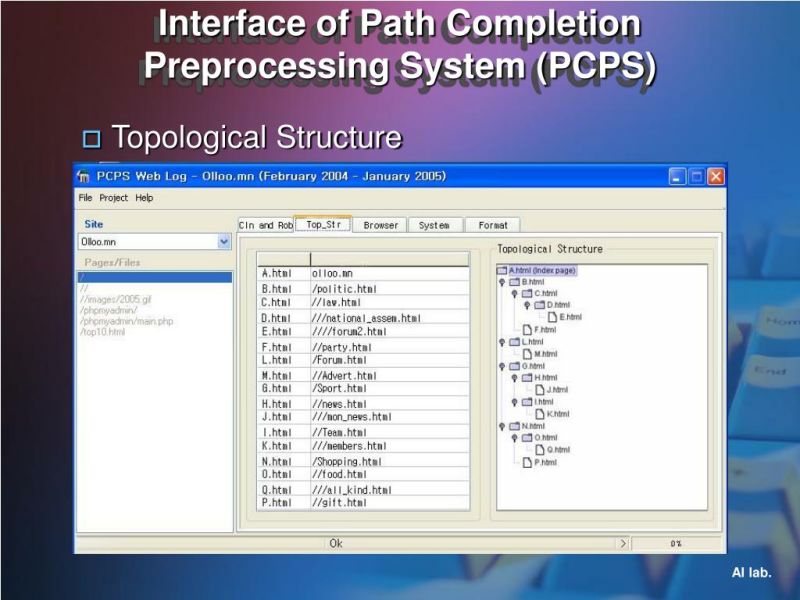Viewport: 800px width, 600px height.
Task: Click the PCPS title bar application icon
Action: point(84,176)
